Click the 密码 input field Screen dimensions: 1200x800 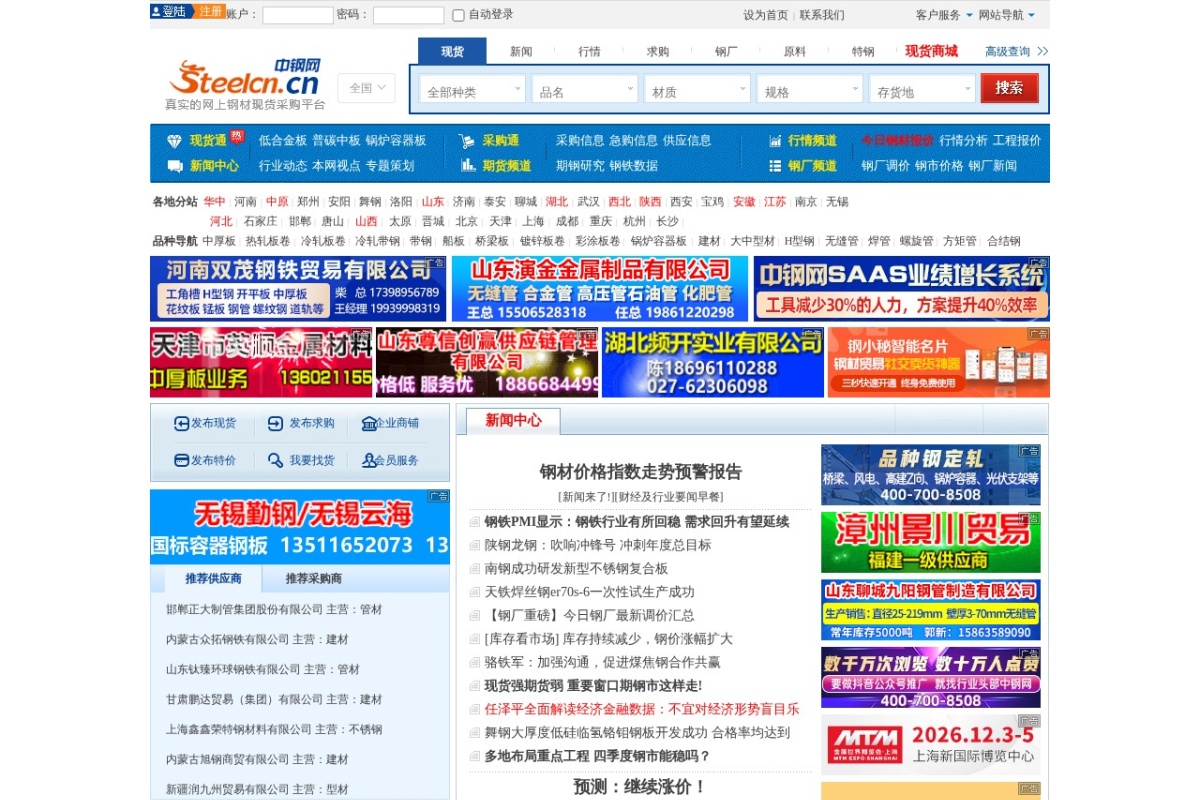coord(408,15)
